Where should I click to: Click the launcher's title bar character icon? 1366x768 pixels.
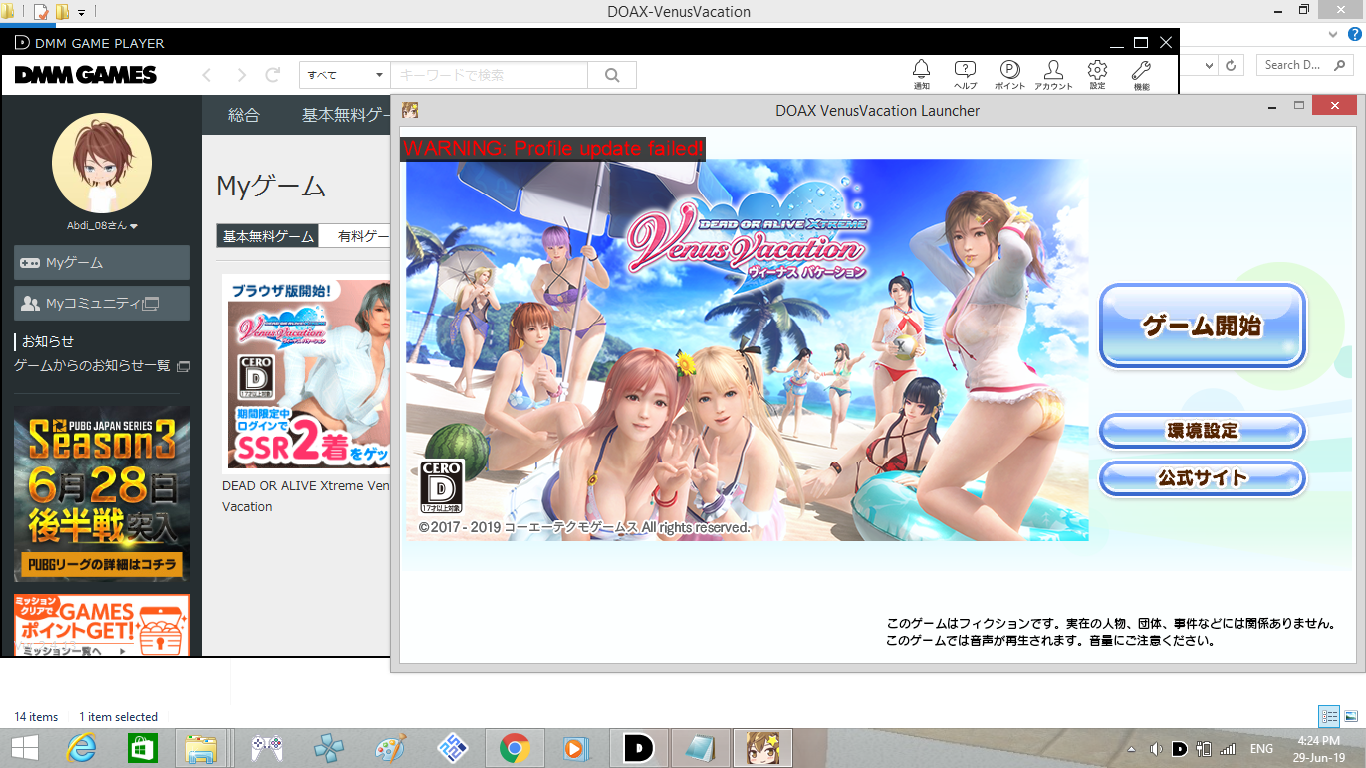click(x=410, y=110)
